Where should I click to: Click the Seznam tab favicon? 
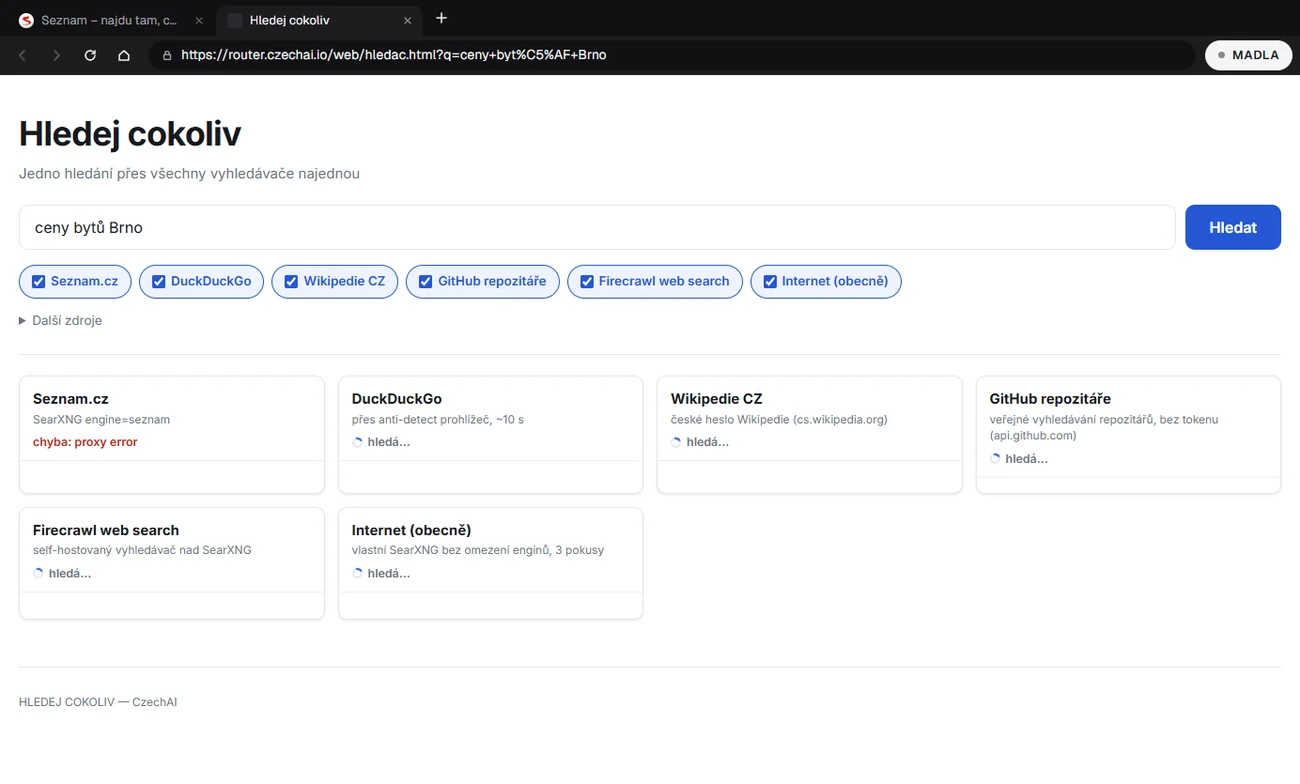tap(26, 20)
